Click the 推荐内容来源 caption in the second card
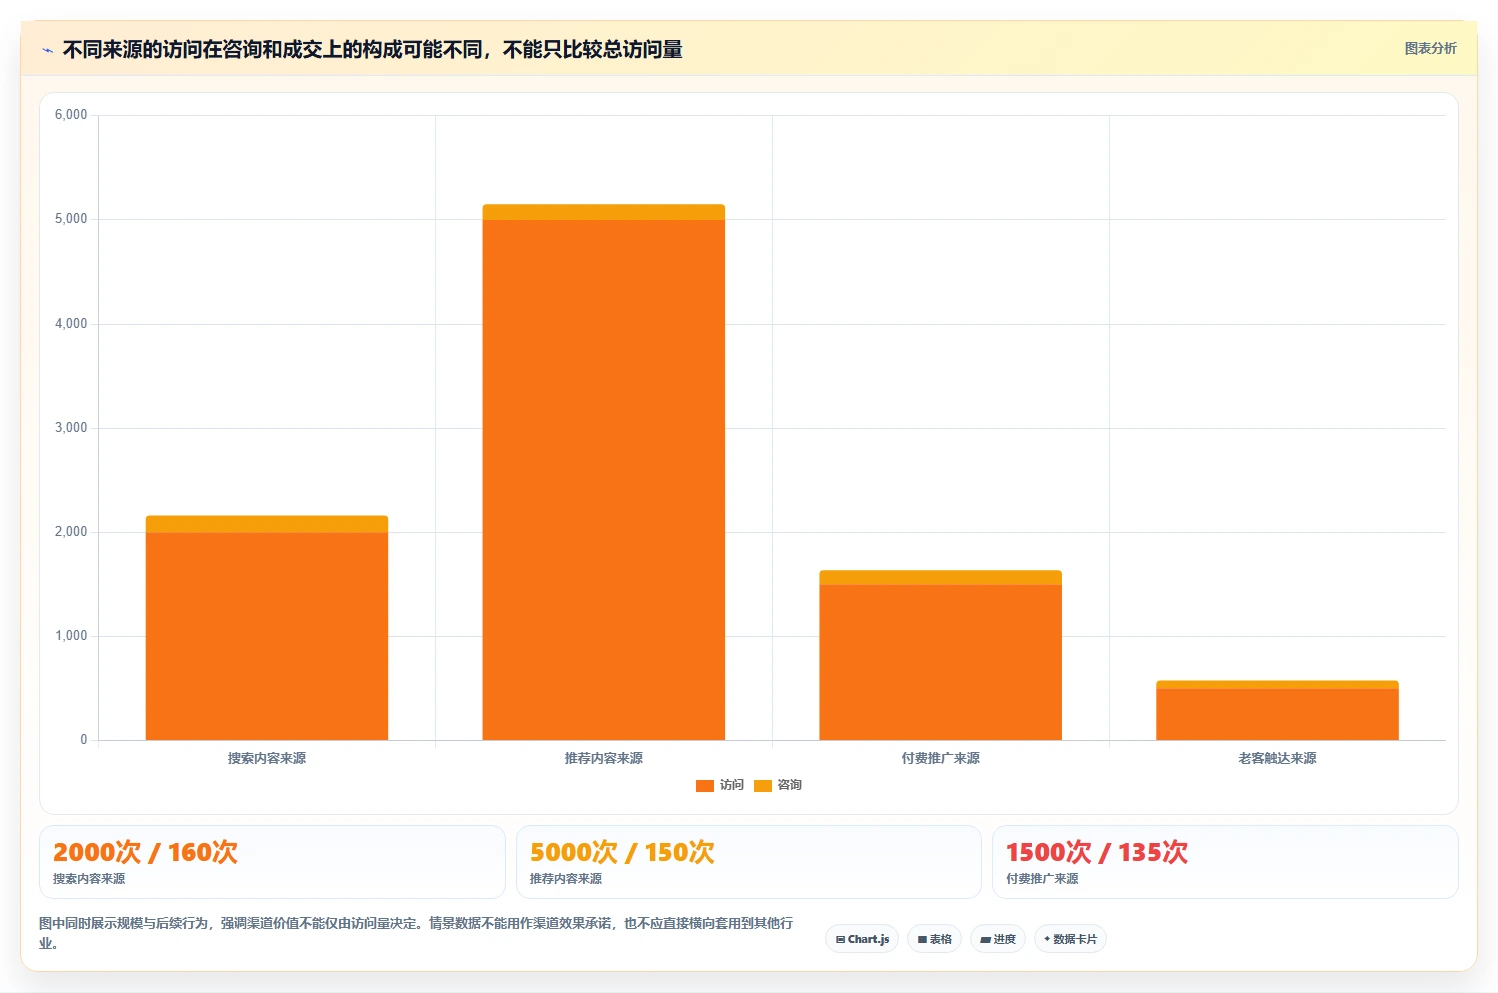Screen dimensions: 1498x993 (566, 879)
